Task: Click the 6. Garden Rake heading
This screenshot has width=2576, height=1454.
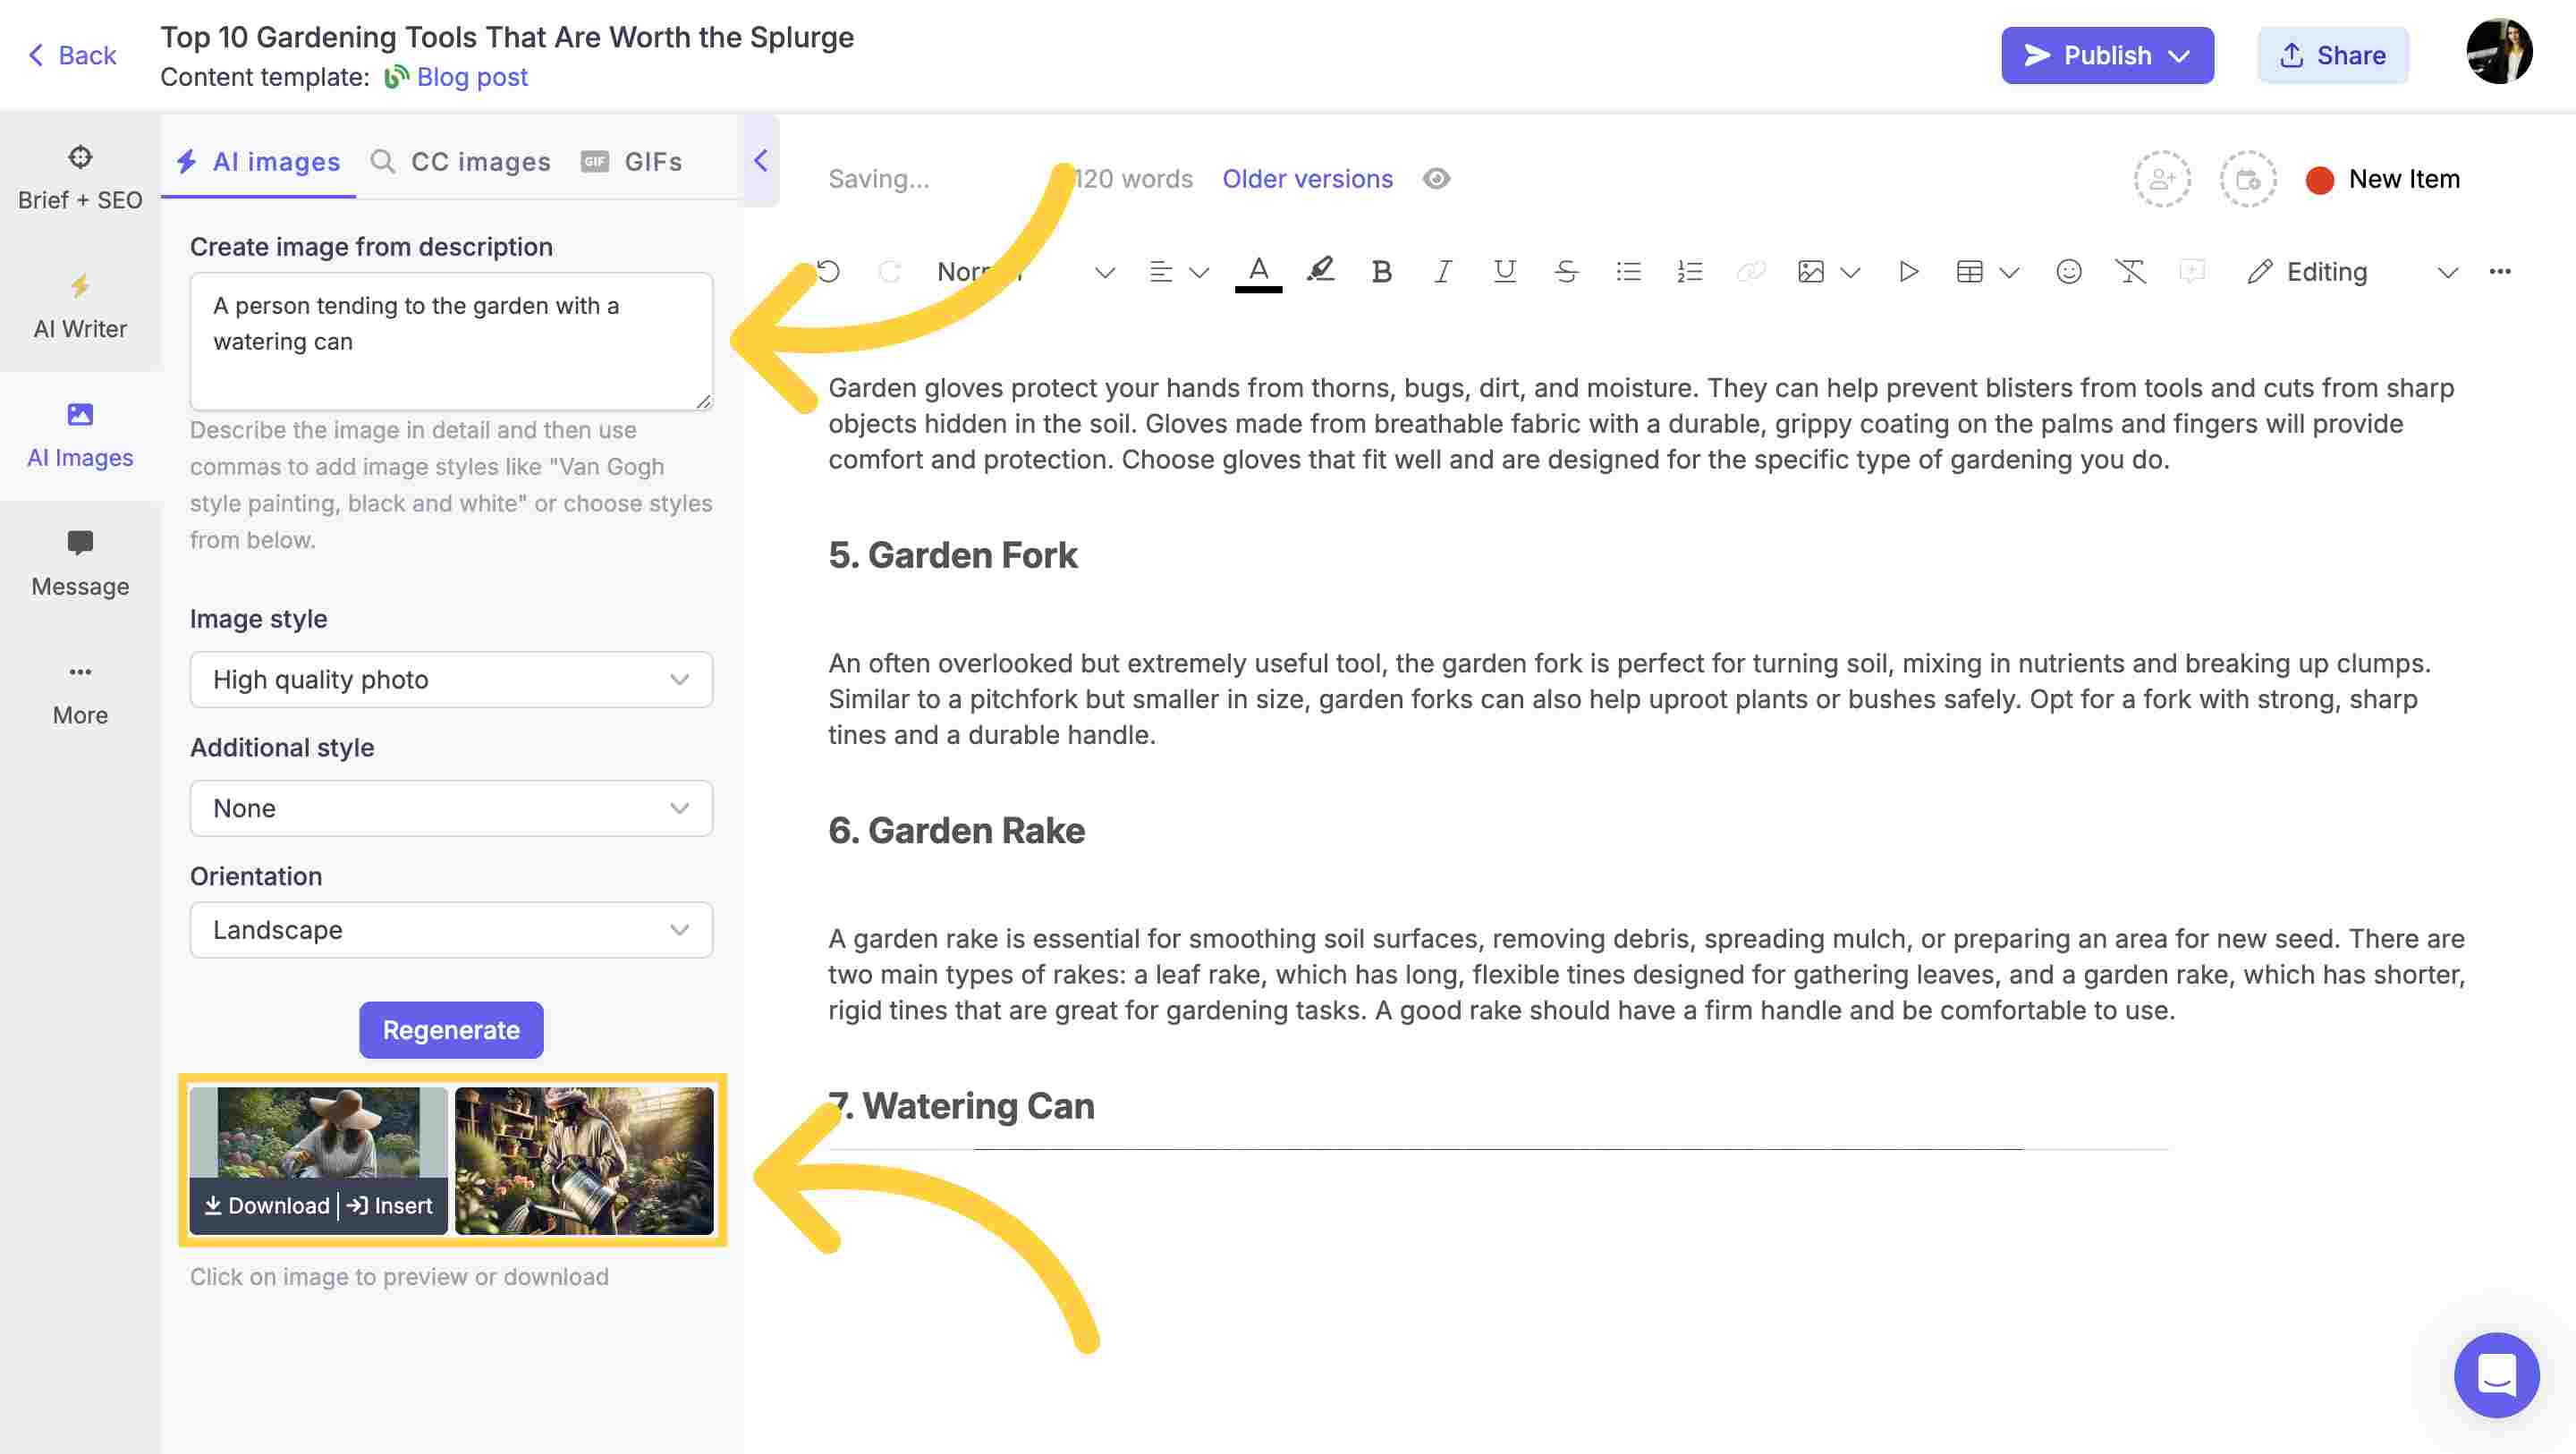Action: click(x=957, y=830)
